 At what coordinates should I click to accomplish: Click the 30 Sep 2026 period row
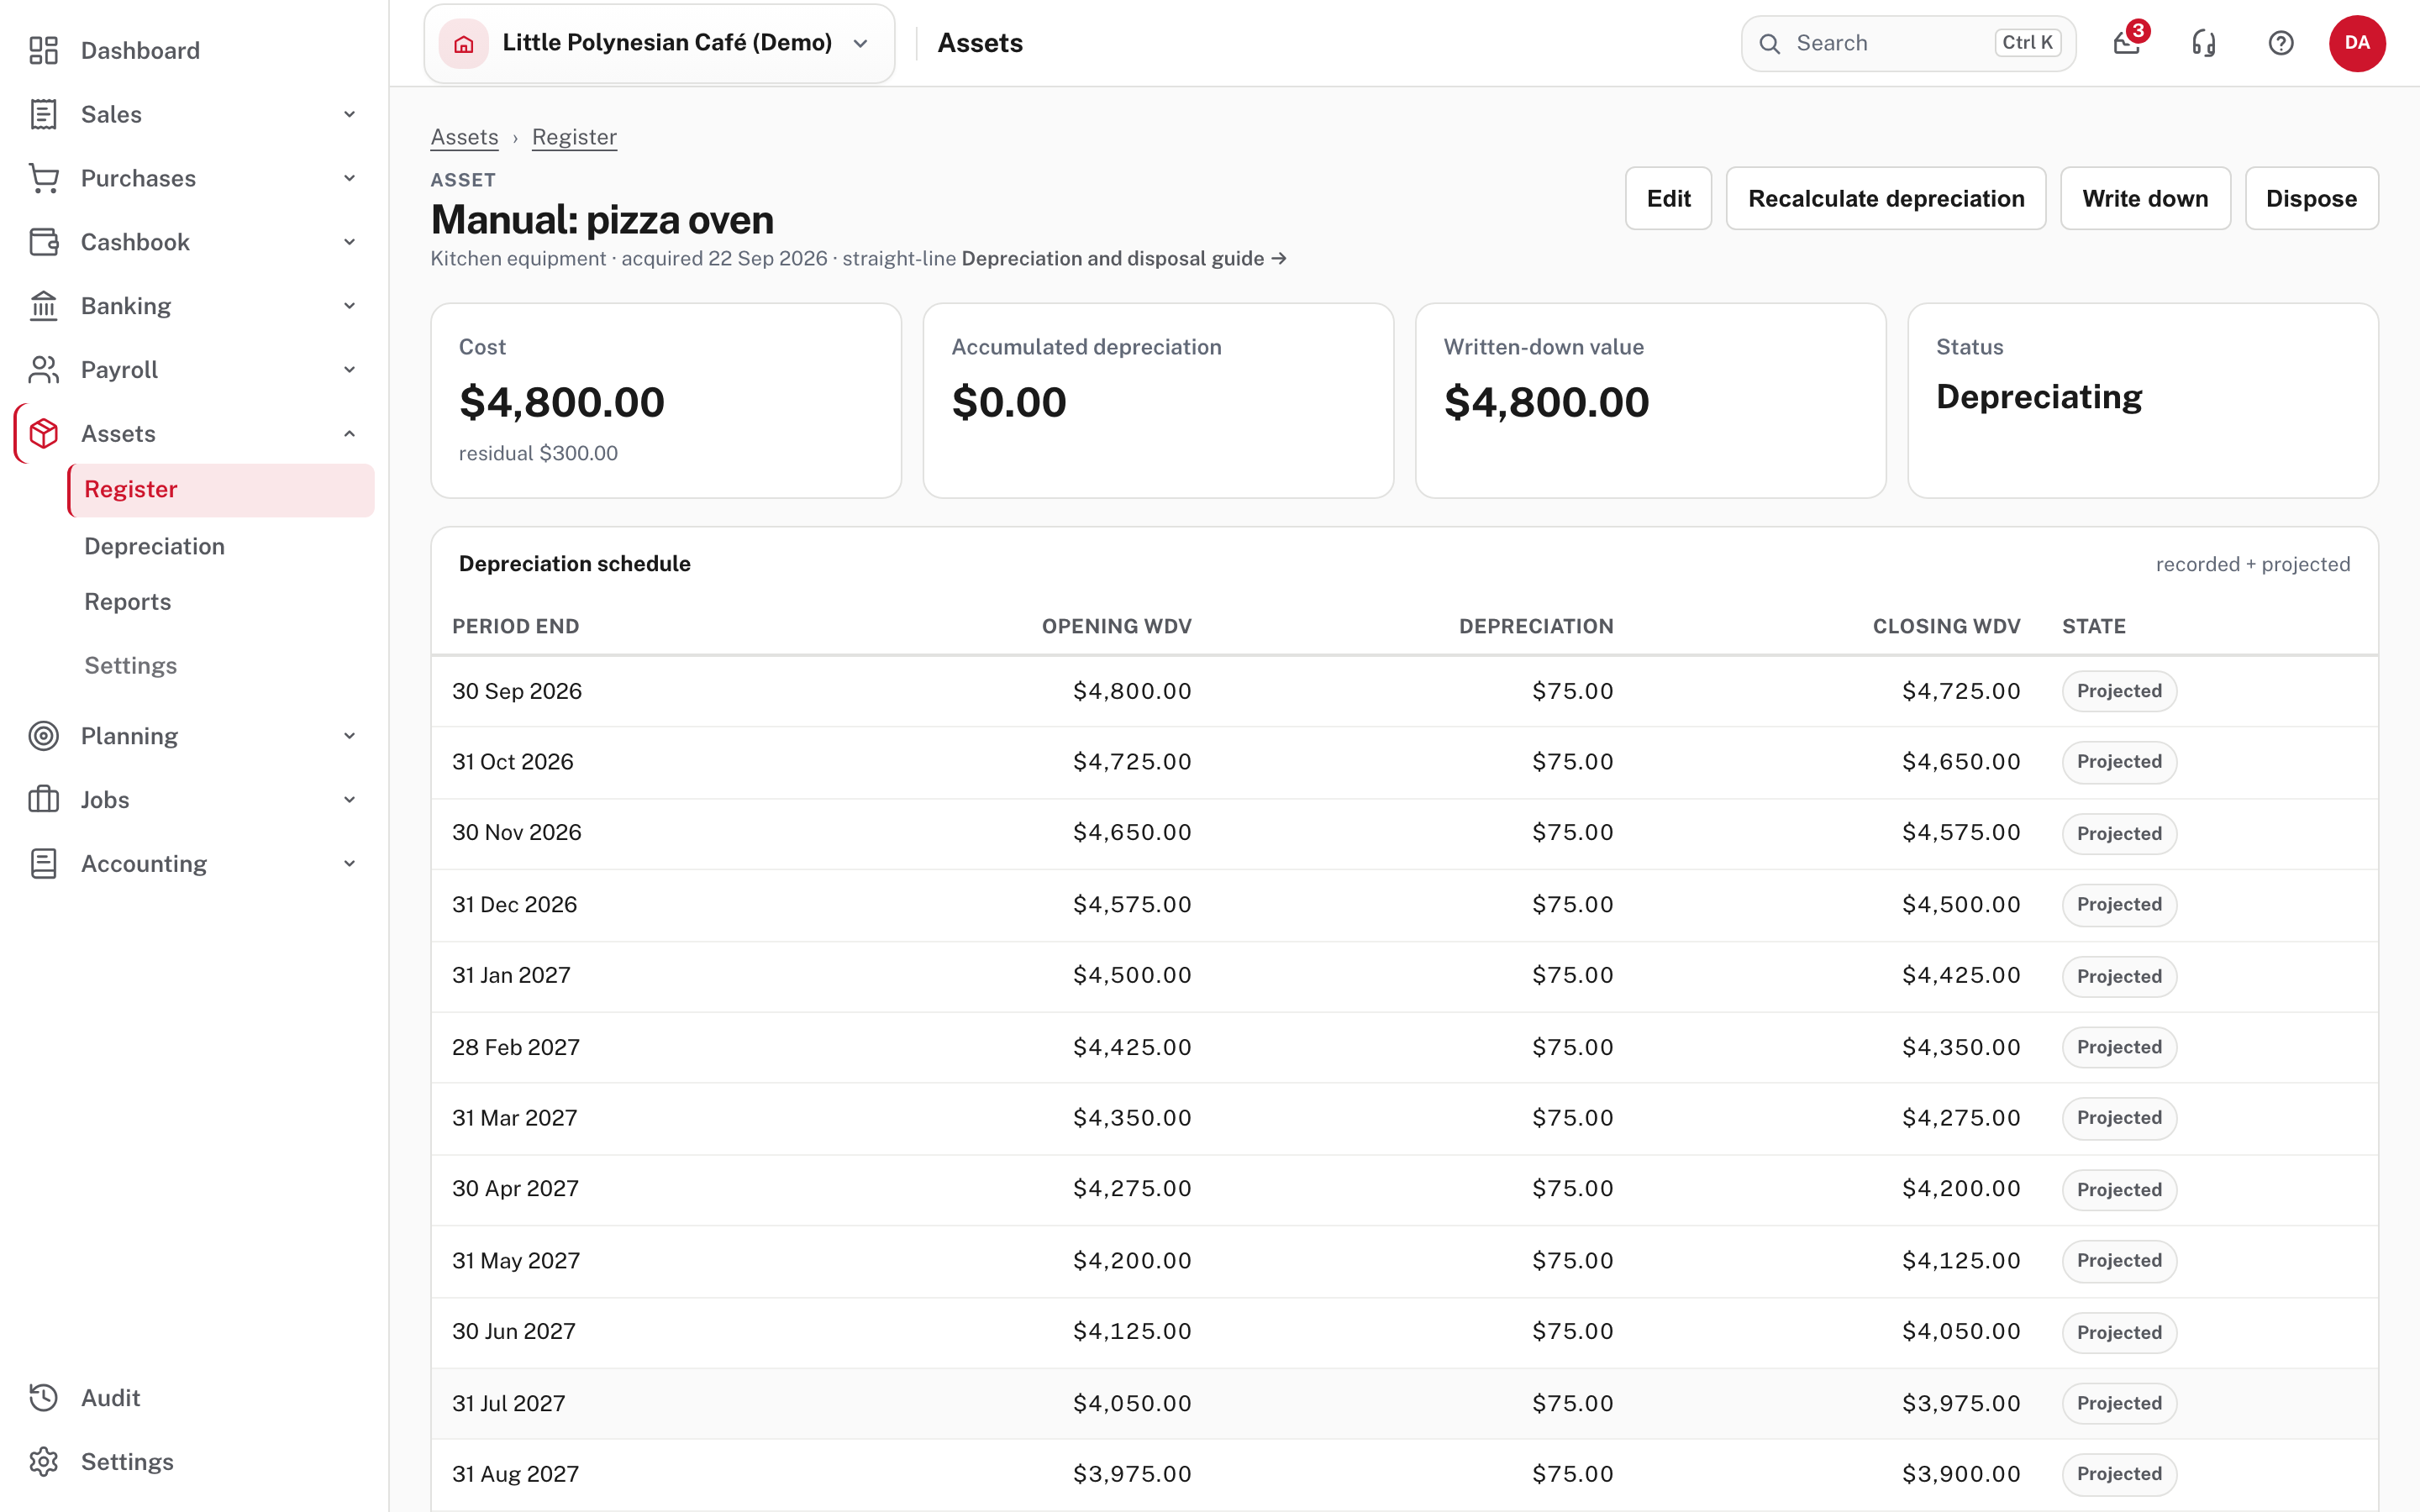coord(1404,691)
